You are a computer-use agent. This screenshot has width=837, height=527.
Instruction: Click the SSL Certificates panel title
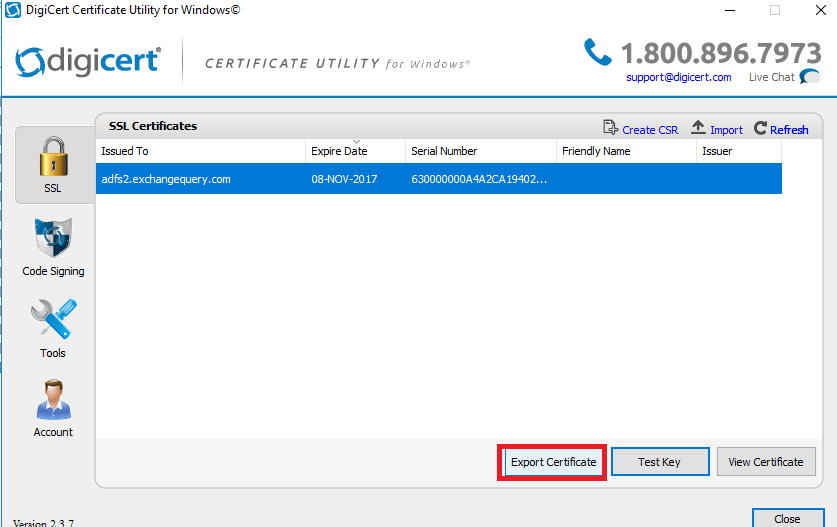point(153,126)
